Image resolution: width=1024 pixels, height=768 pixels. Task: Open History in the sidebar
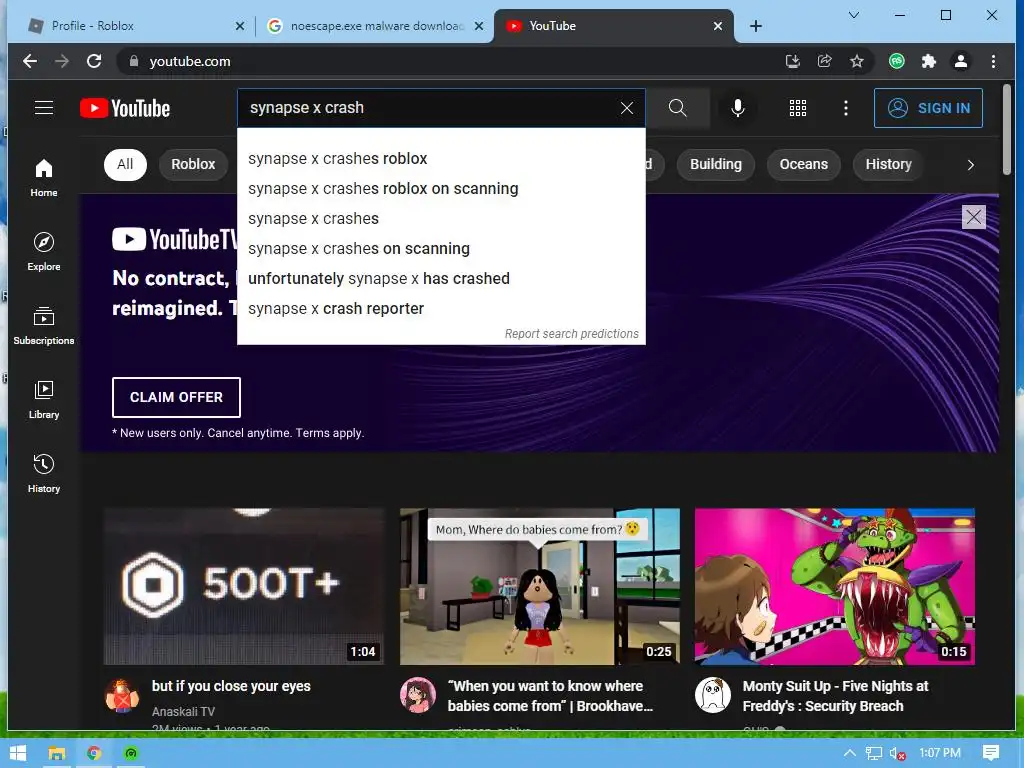pyautogui.click(x=44, y=473)
